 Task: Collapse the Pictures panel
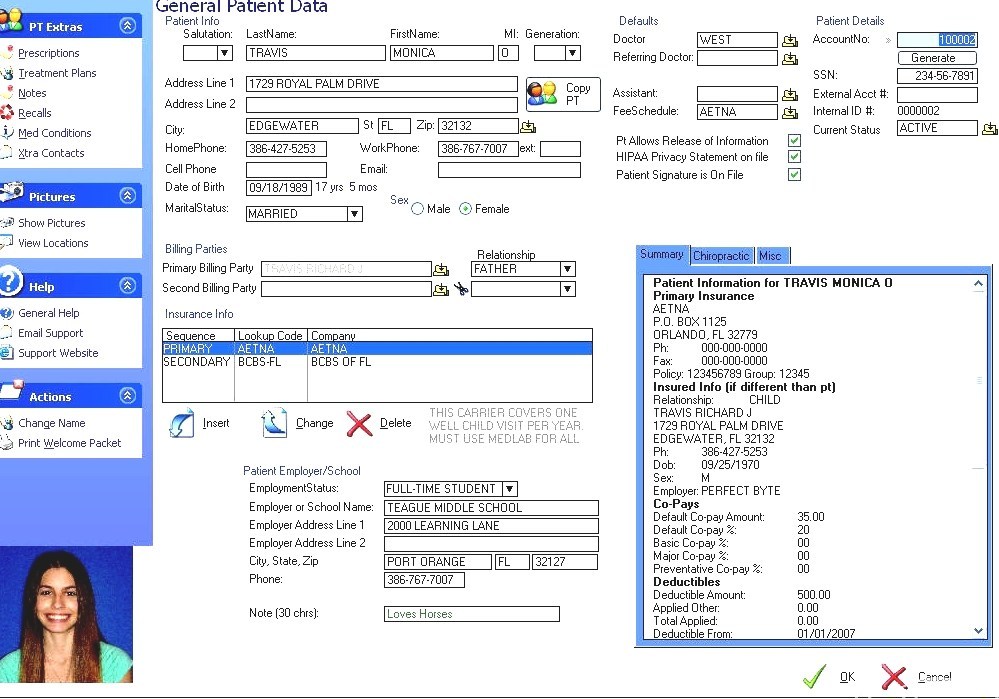click(x=128, y=196)
